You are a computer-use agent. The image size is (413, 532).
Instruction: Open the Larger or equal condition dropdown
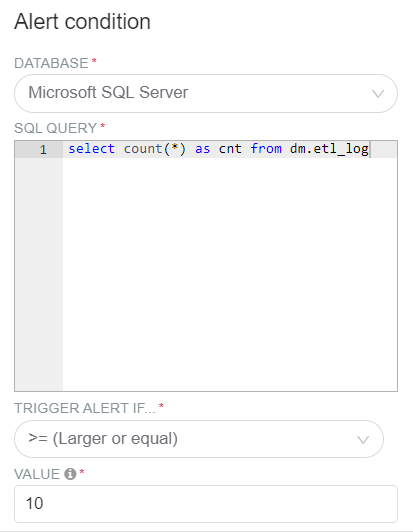coord(199,439)
